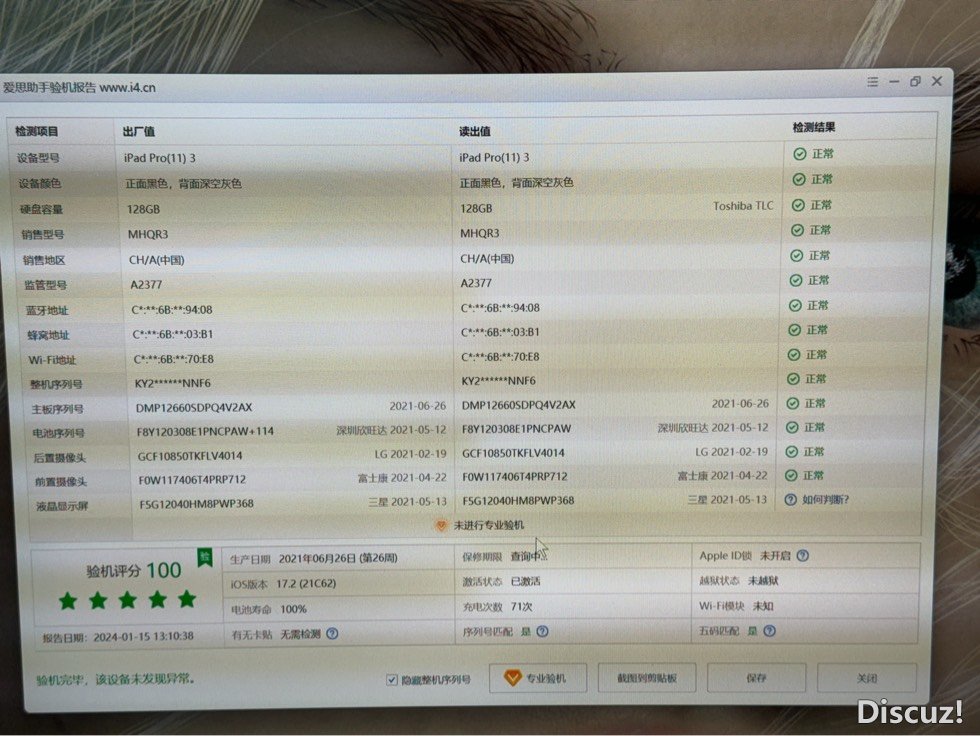Click the 越狱状态 未越狱 value

pyautogui.click(x=763, y=580)
